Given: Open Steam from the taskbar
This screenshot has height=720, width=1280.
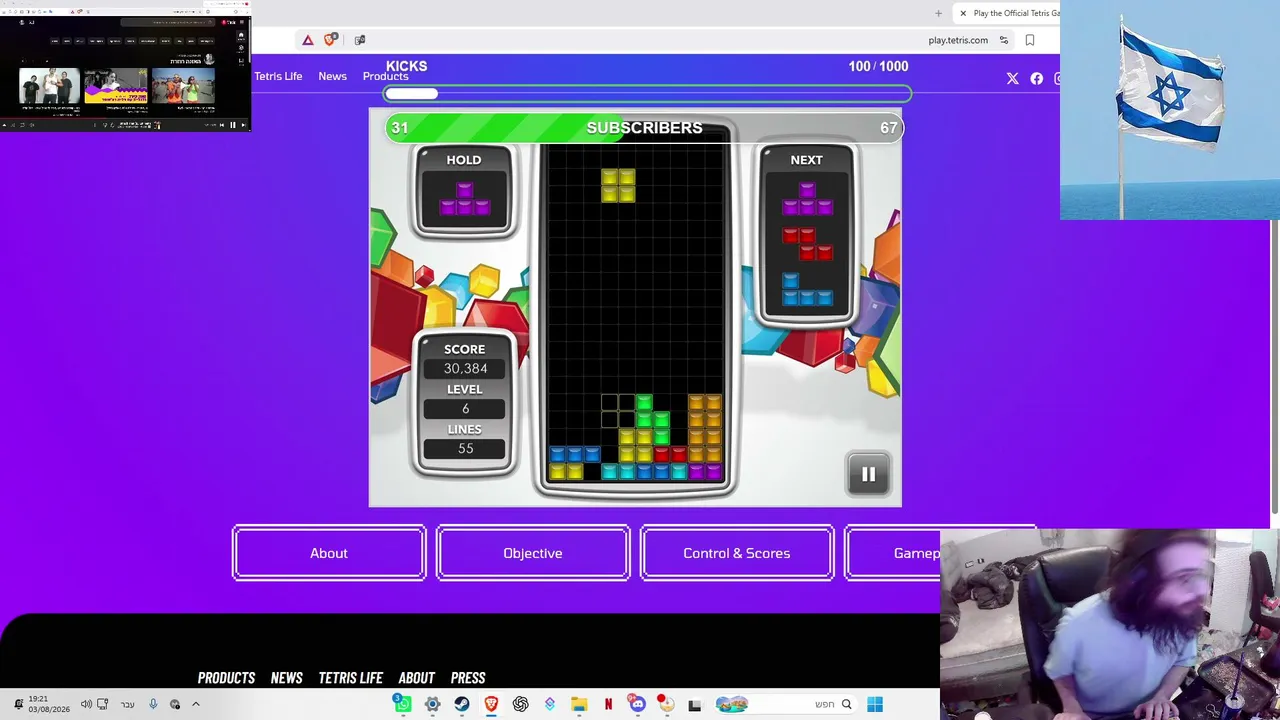Looking at the screenshot, I should pos(462,704).
